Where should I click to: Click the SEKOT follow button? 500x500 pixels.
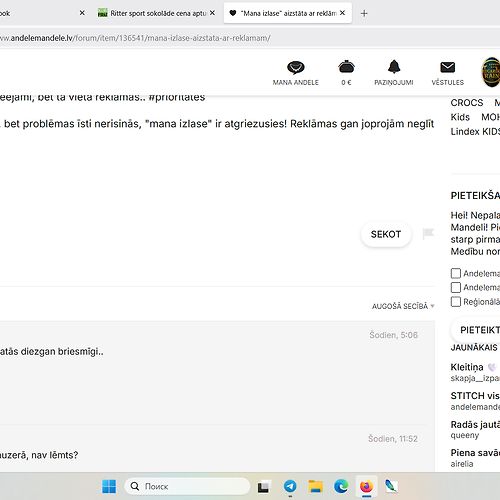(x=386, y=234)
